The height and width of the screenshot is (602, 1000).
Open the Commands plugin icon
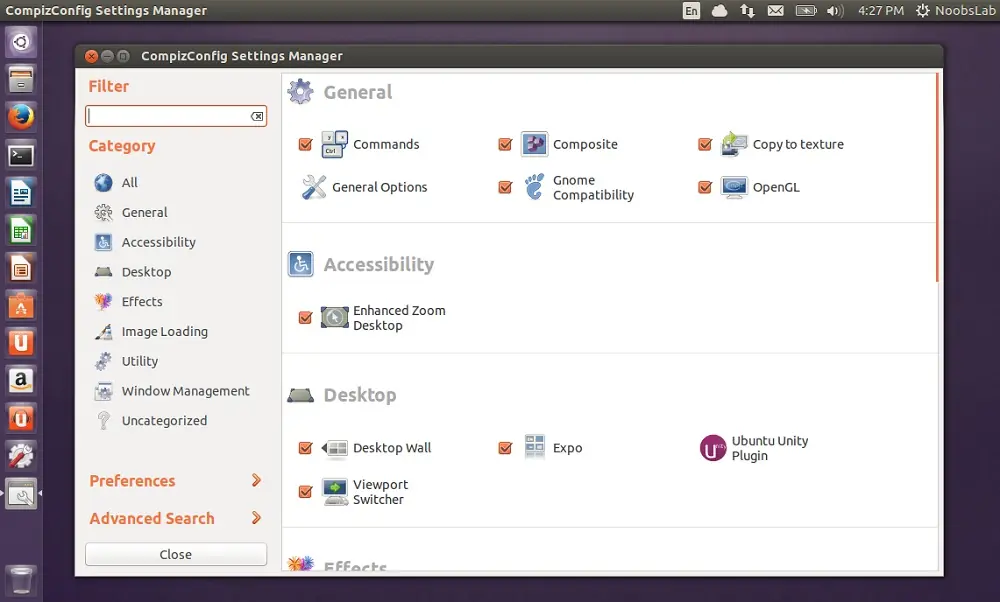pos(334,144)
